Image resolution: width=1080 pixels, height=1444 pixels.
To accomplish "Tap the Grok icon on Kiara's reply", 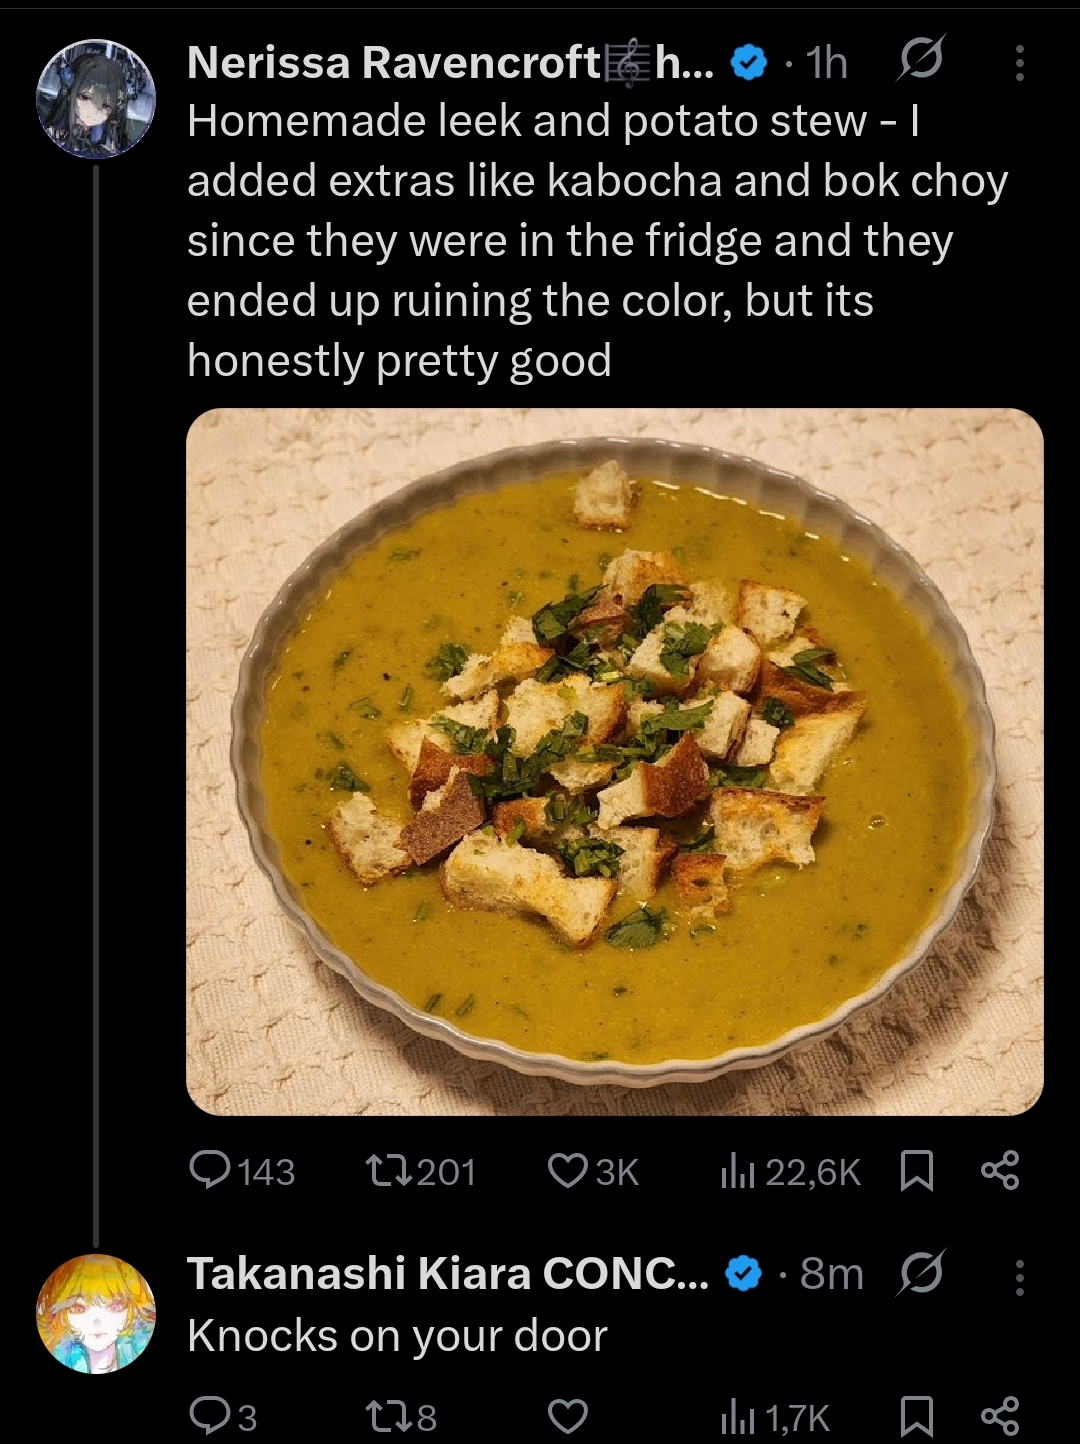I will tap(919, 1274).
